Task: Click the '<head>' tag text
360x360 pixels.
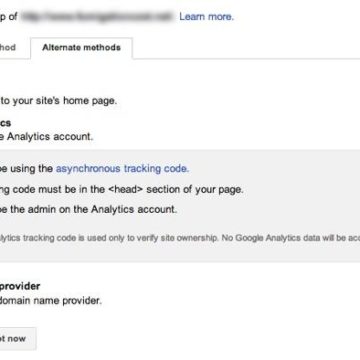Action: click(x=125, y=190)
